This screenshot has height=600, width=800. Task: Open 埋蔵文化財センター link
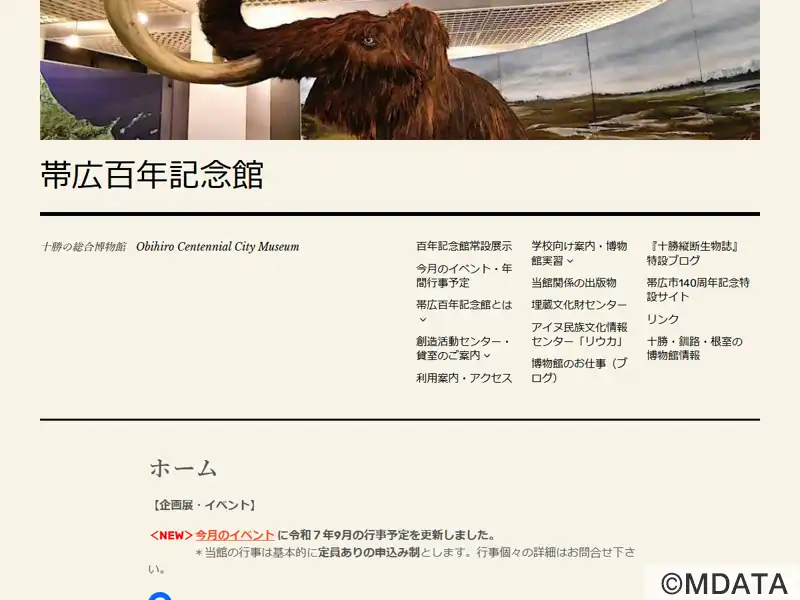pyautogui.click(x=579, y=305)
